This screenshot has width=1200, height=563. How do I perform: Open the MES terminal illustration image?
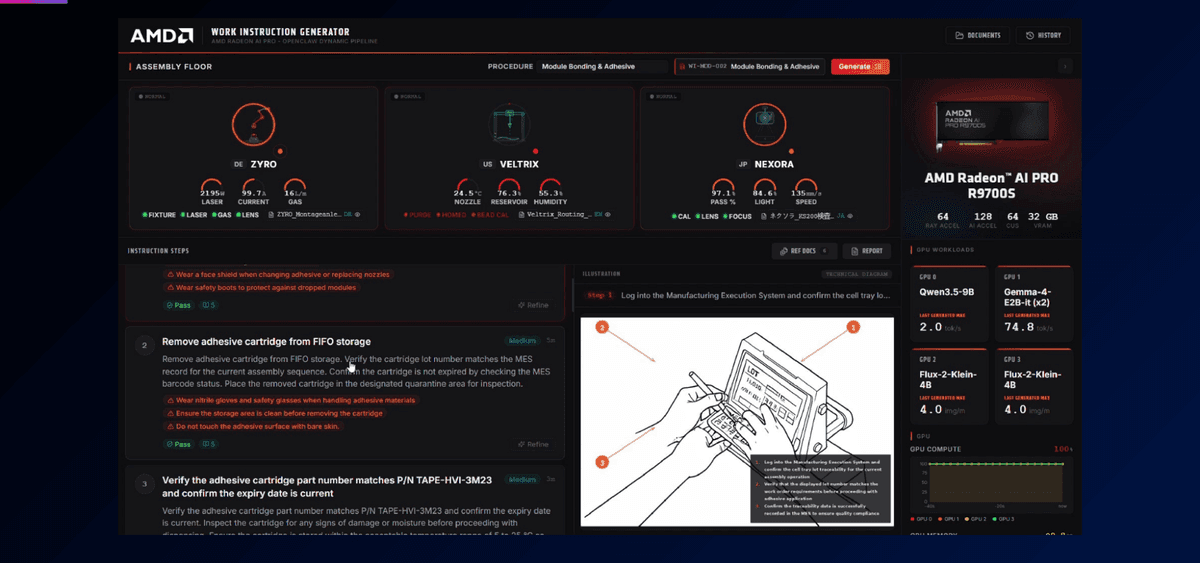pos(737,421)
